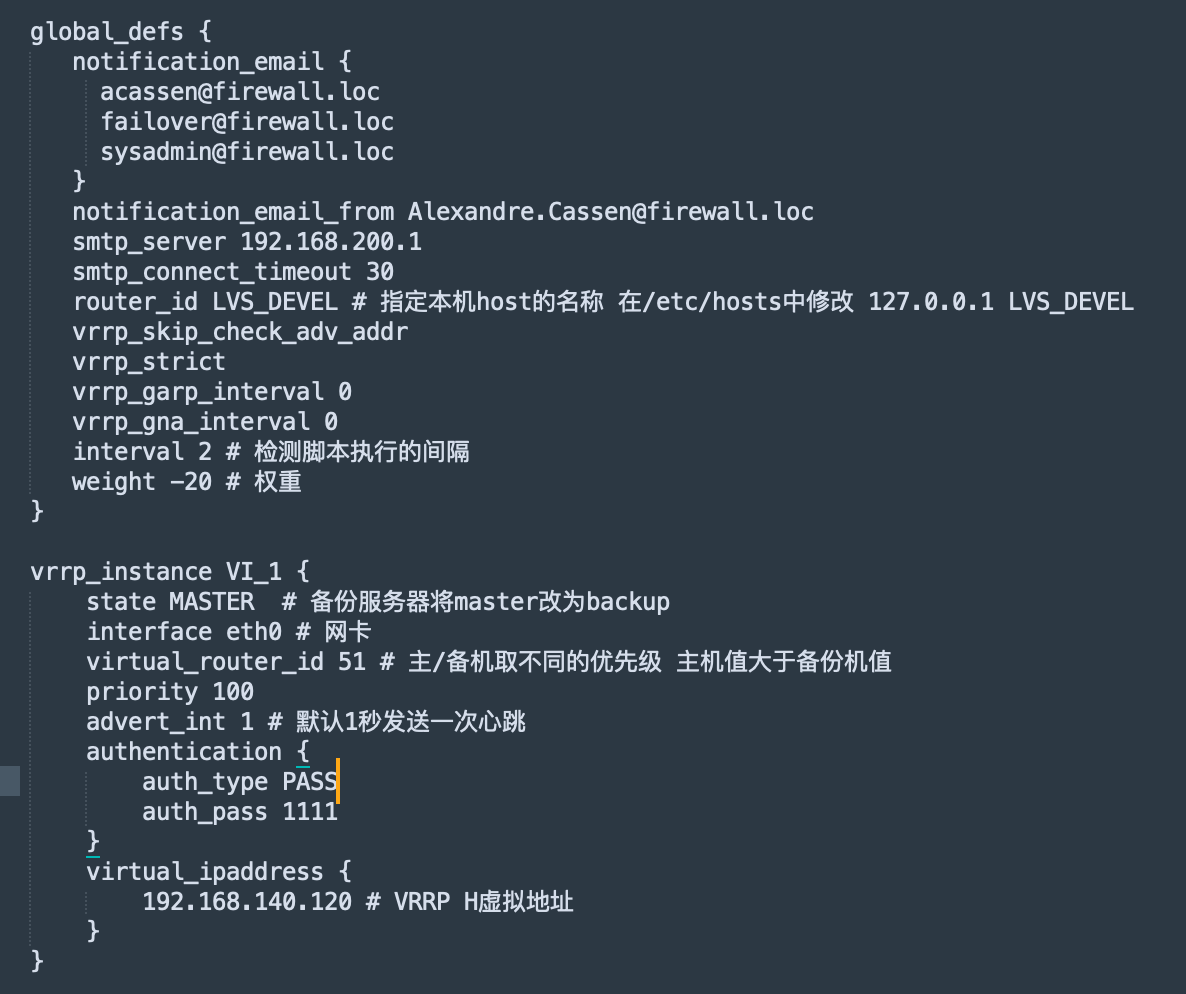Click the acassen@firewall.loc email address
The width and height of the screenshot is (1186, 994).
pyautogui.click(x=240, y=91)
